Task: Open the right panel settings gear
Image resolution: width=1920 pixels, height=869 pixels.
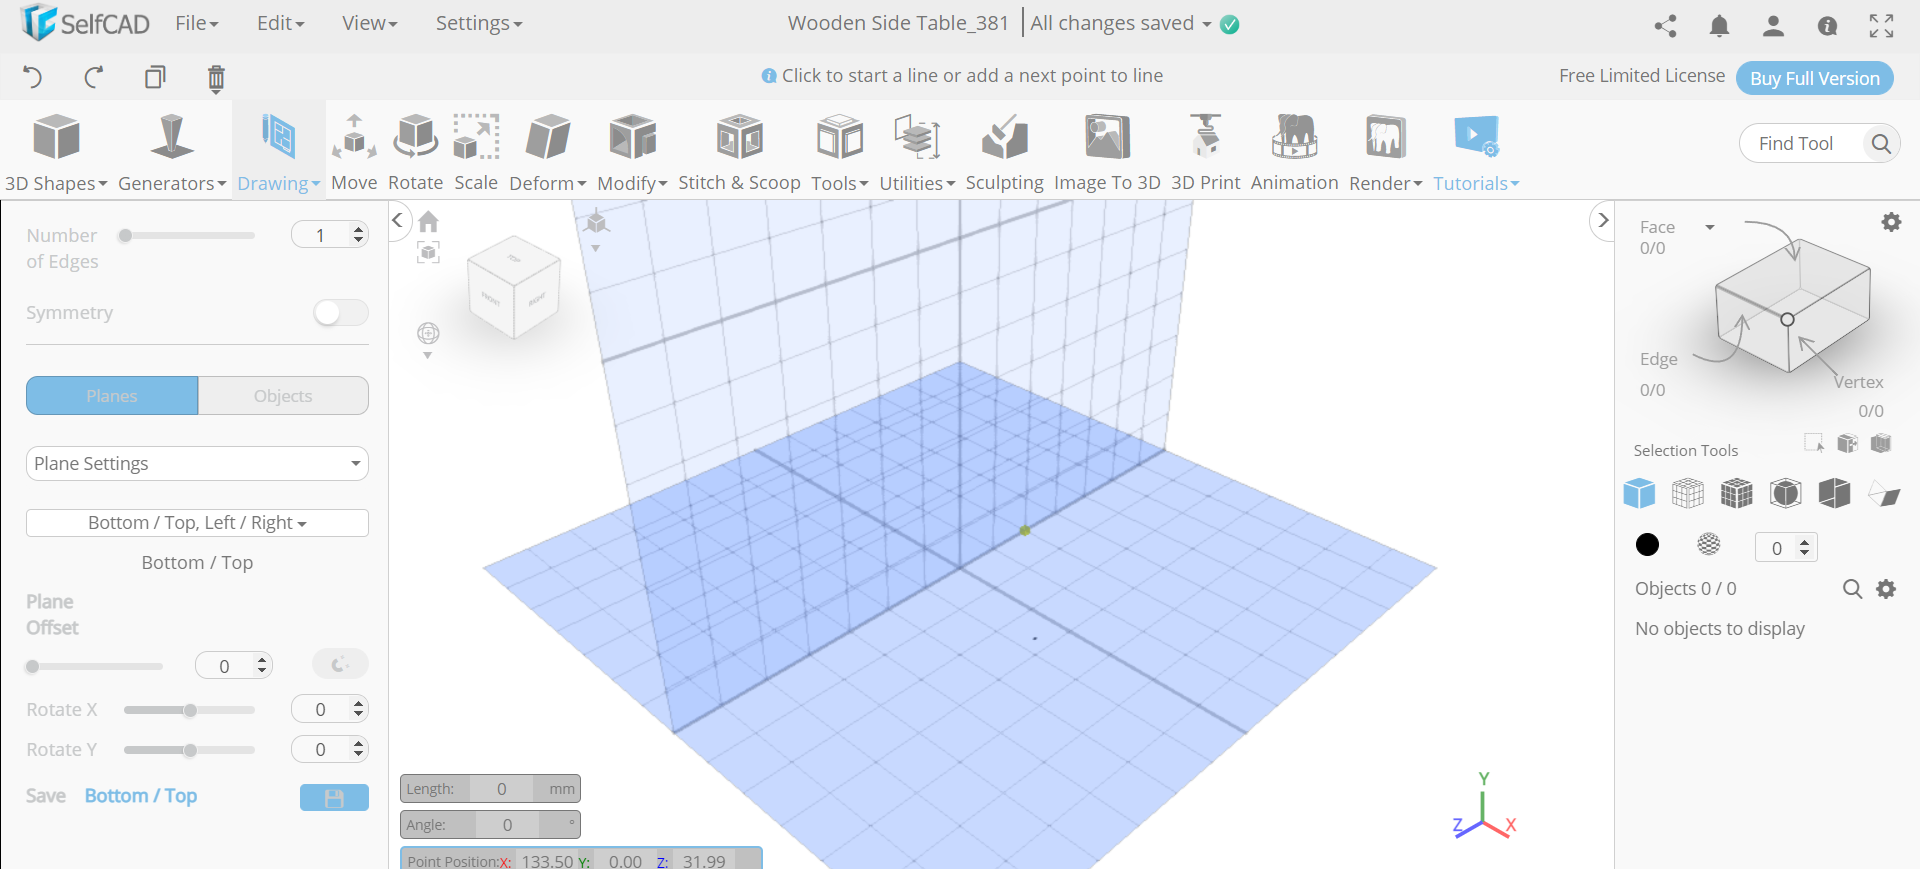Action: pos(1891,222)
